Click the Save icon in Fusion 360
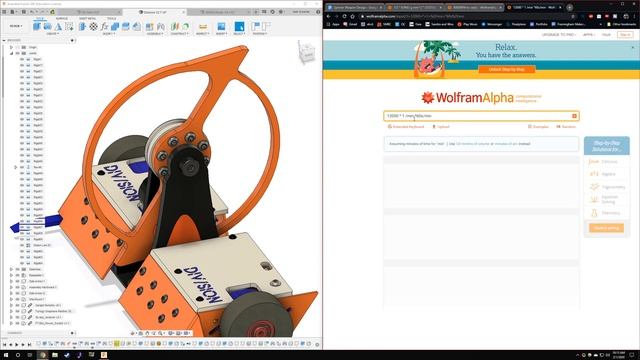 pos(23,12)
